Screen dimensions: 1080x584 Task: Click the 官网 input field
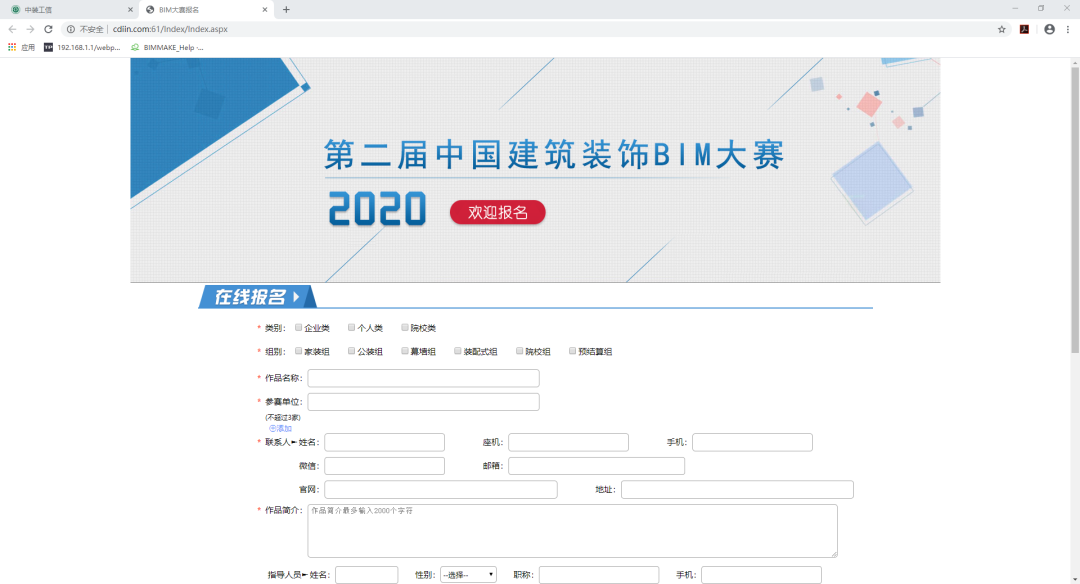[x=441, y=490]
